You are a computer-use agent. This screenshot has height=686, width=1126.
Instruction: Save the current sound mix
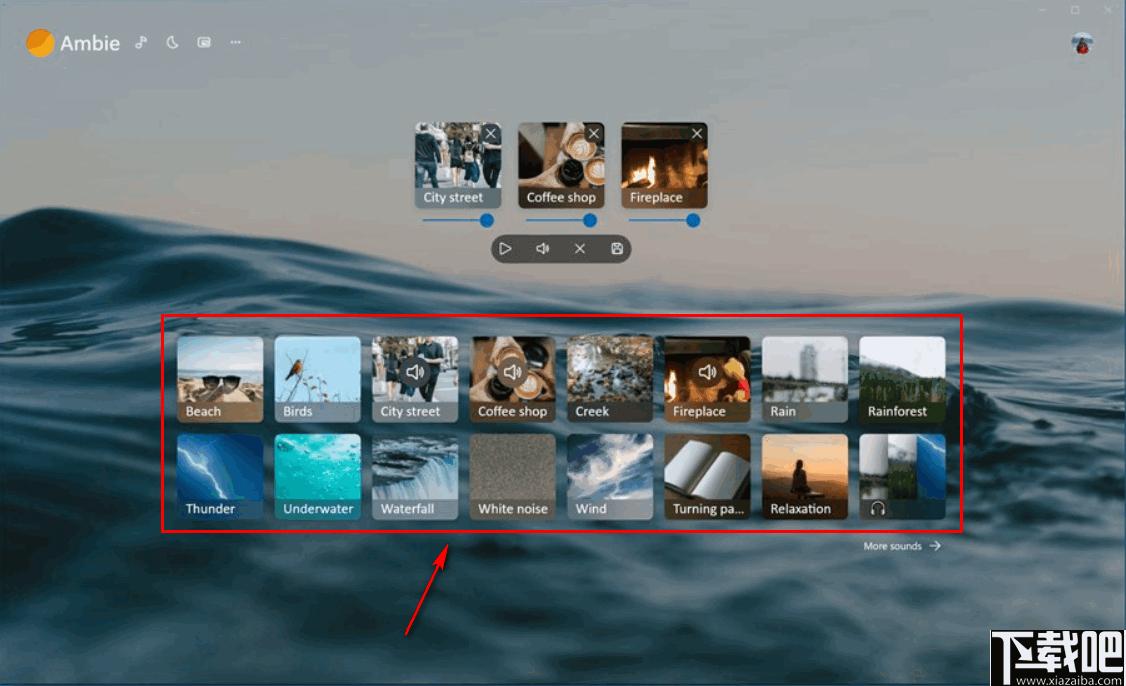(617, 249)
